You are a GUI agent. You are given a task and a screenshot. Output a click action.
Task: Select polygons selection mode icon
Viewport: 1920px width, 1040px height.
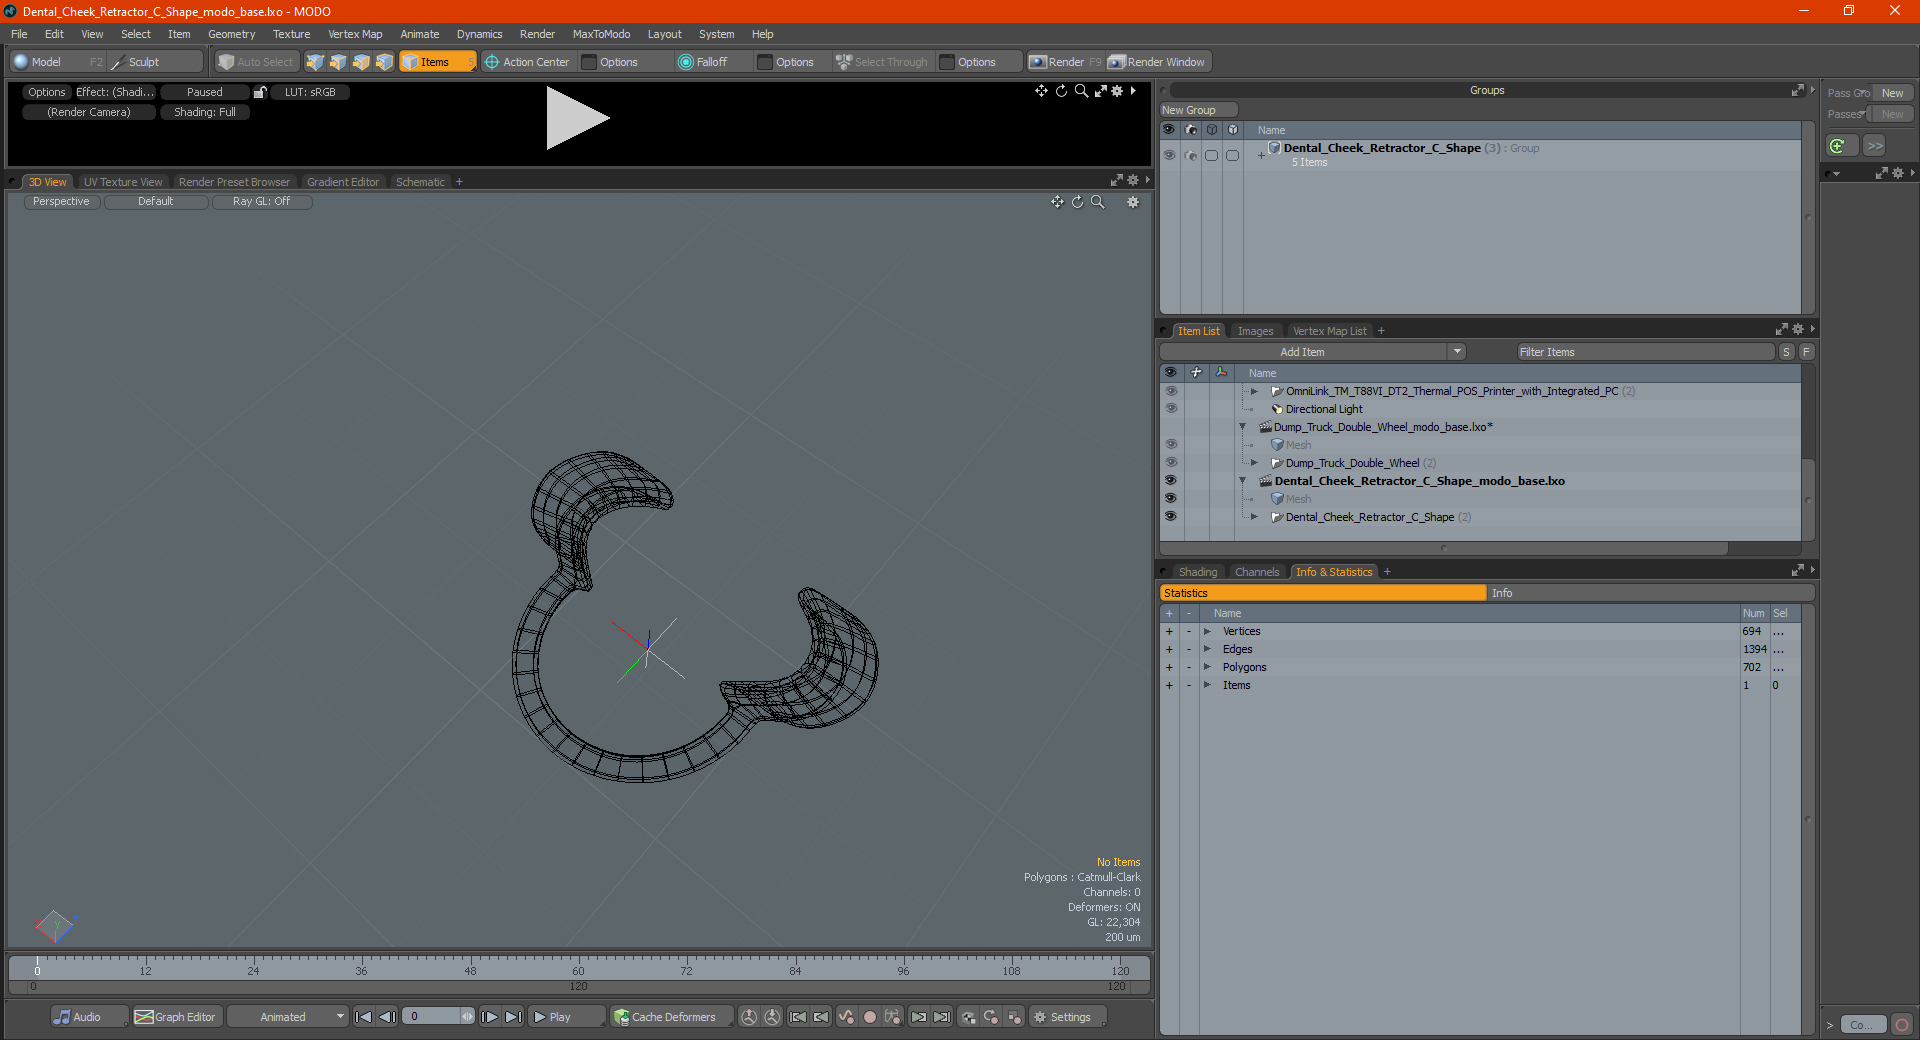[361, 62]
